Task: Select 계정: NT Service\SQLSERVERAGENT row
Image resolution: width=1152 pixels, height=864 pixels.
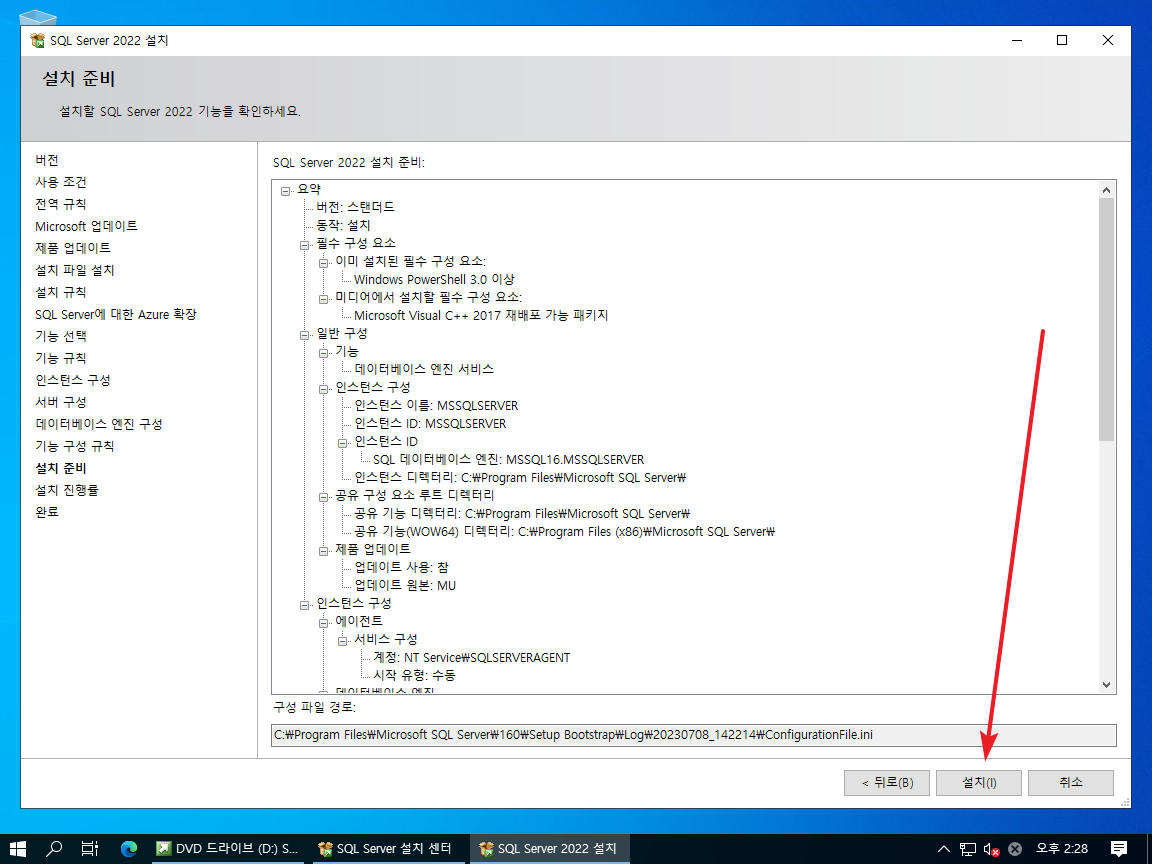Action: pyautogui.click(x=472, y=658)
